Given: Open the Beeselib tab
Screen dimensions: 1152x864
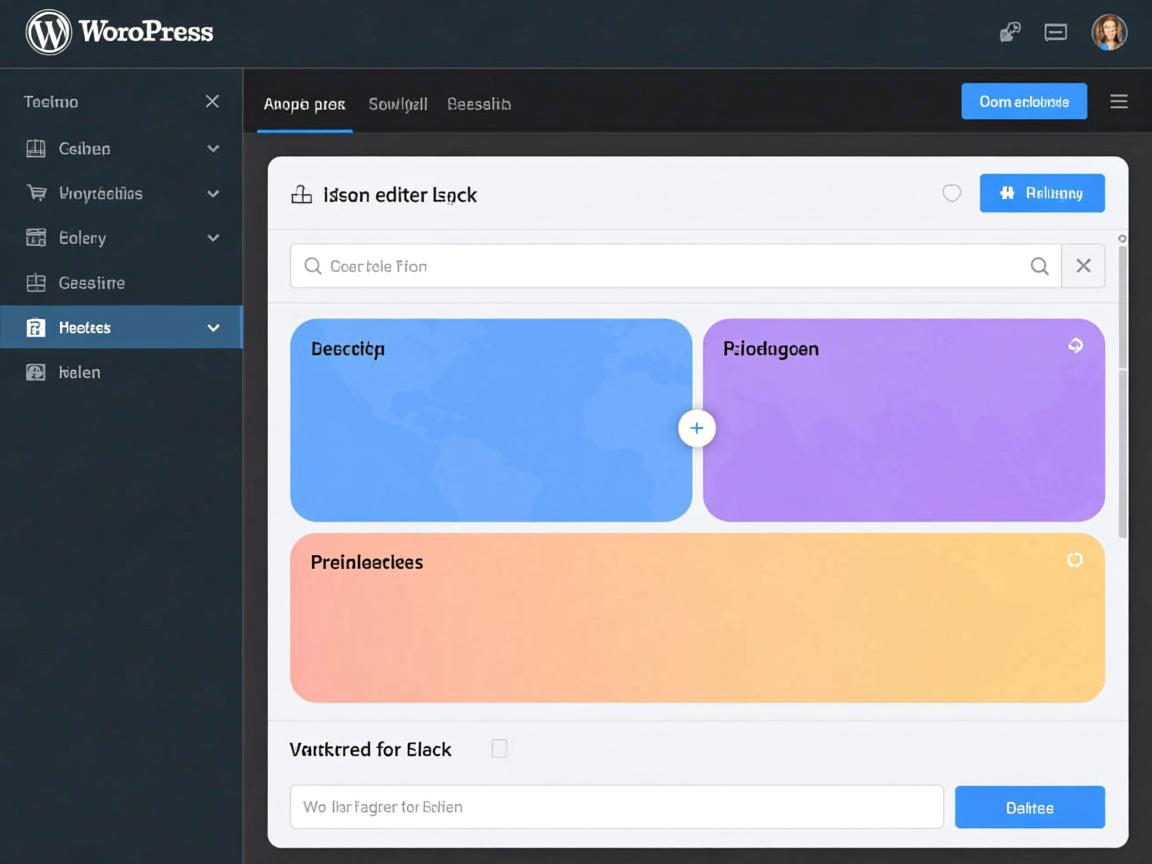Looking at the screenshot, I should [478, 104].
